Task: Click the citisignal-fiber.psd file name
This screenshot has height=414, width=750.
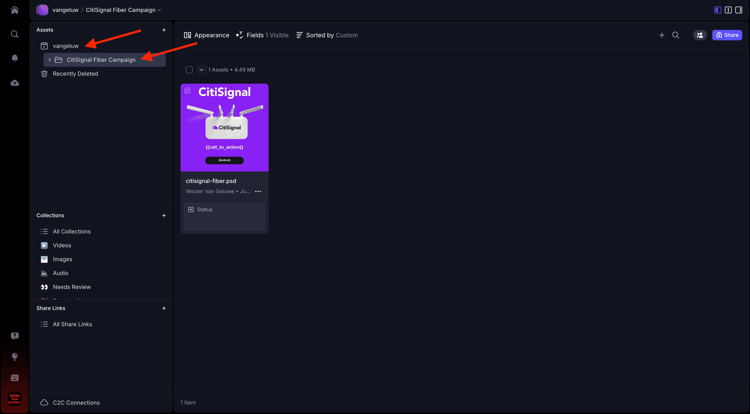Action: [211, 181]
